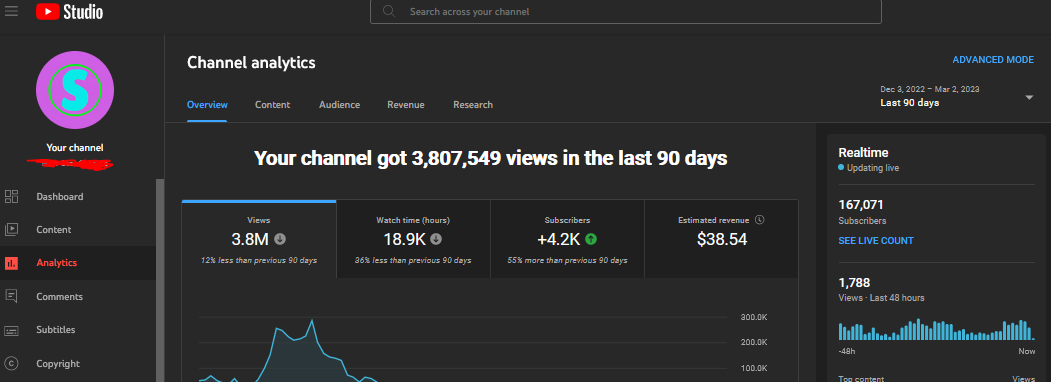Open the Copyright sidebar icon

tap(11, 363)
